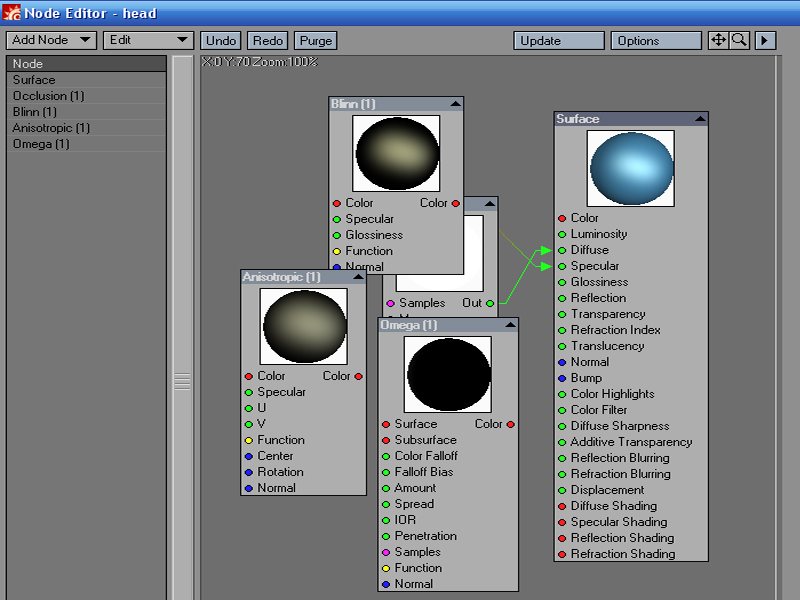Collapse the Blinn (1) node

[x=457, y=102]
